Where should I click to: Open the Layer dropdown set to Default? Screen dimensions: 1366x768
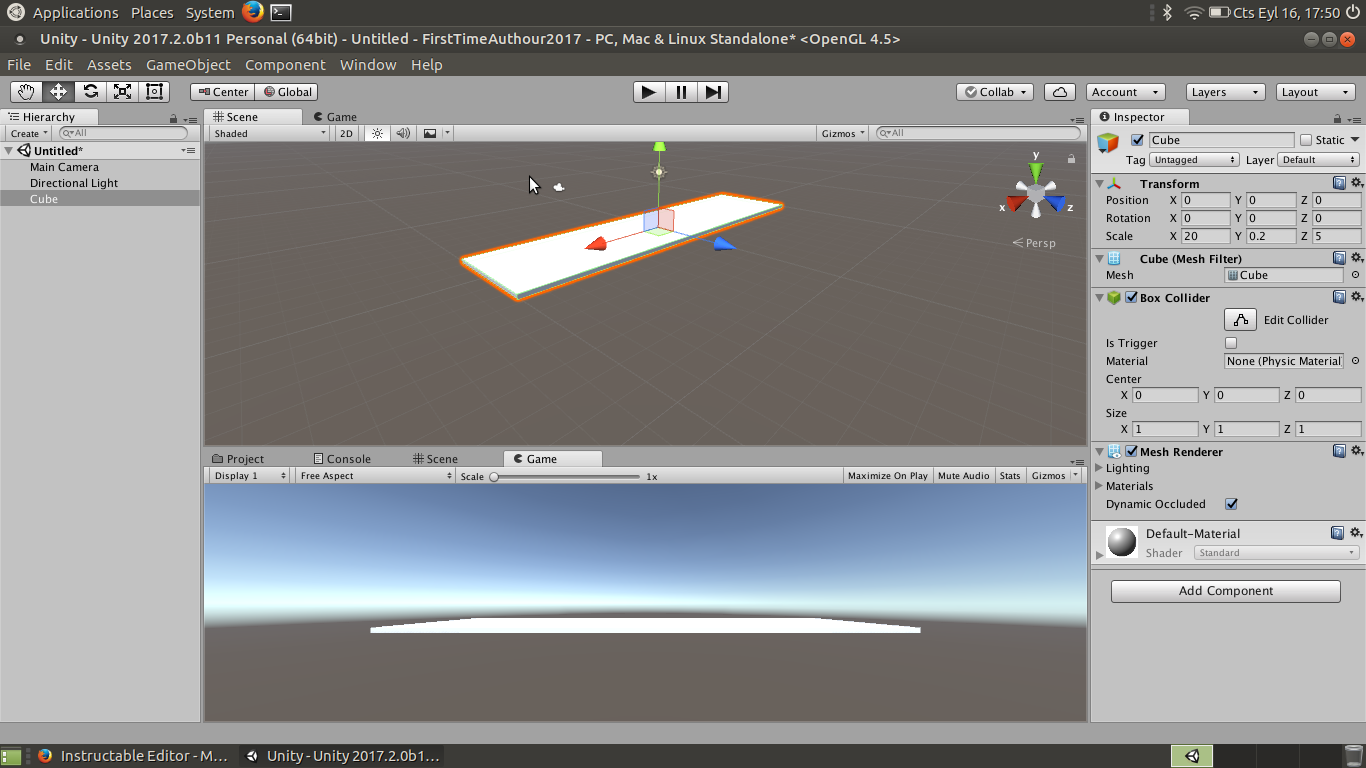coord(1319,160)
